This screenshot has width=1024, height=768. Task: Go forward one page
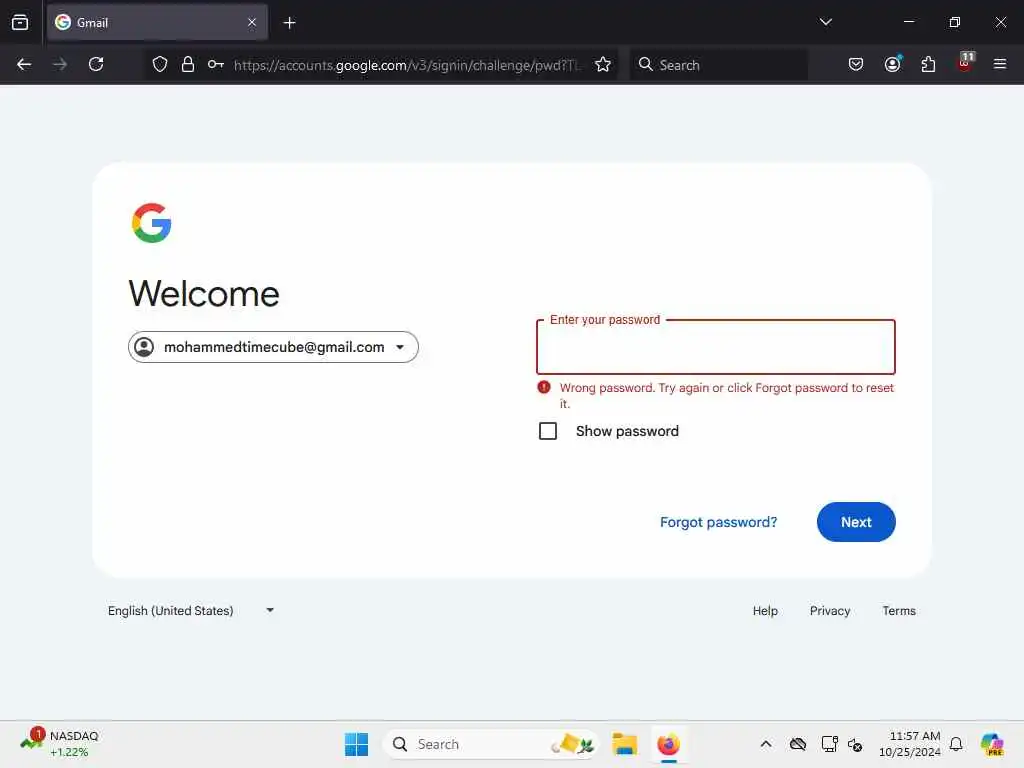60,64
